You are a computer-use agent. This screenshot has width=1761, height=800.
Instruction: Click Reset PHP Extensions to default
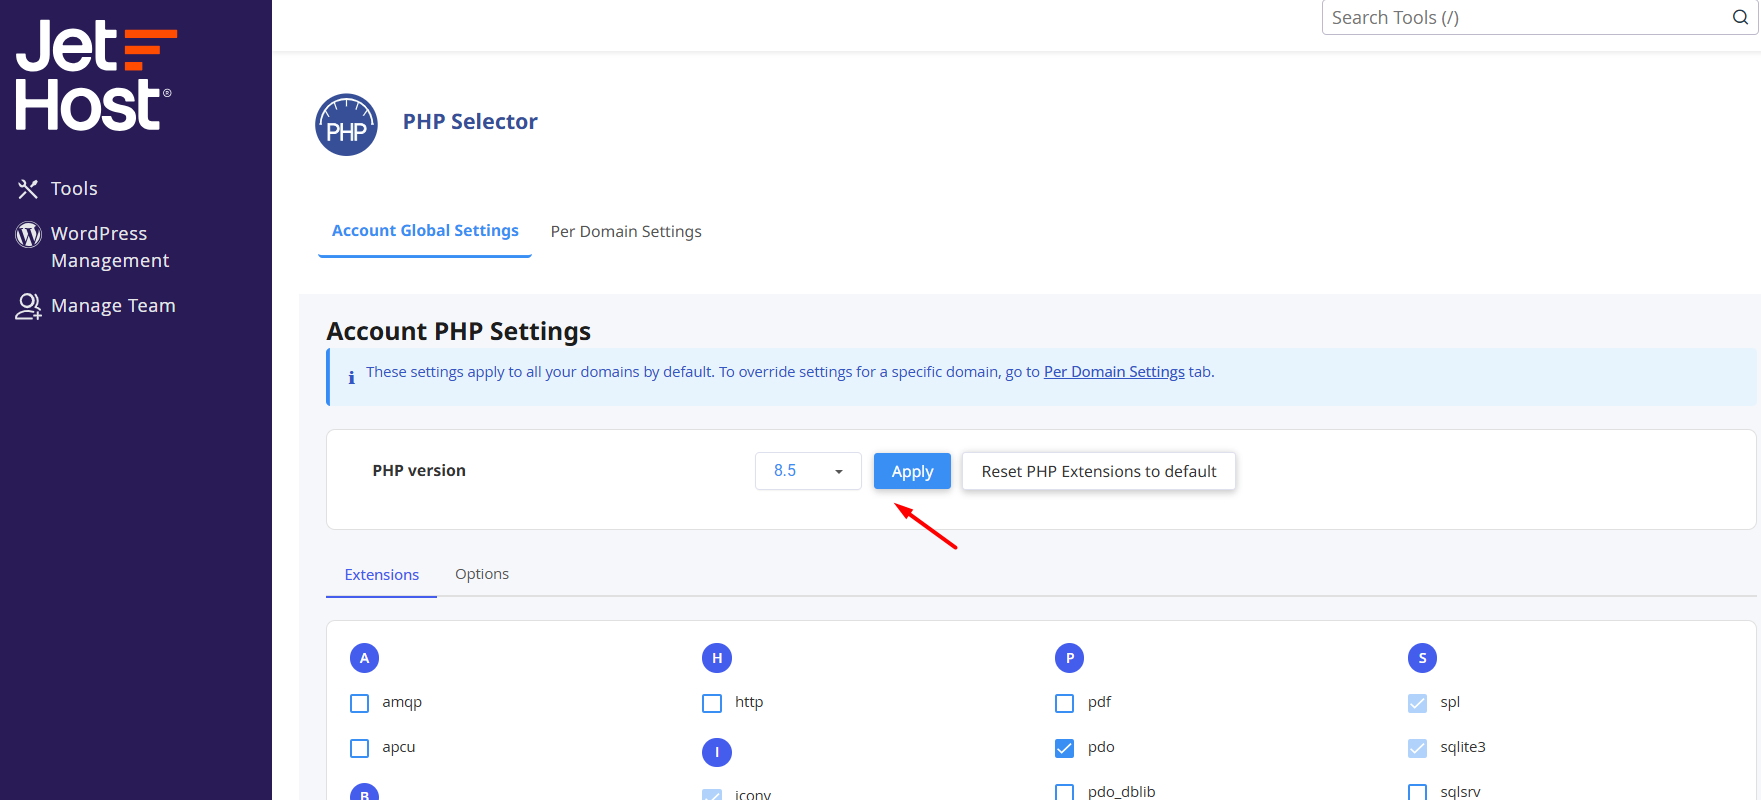pyautogui.click(x=1099, y=471)
